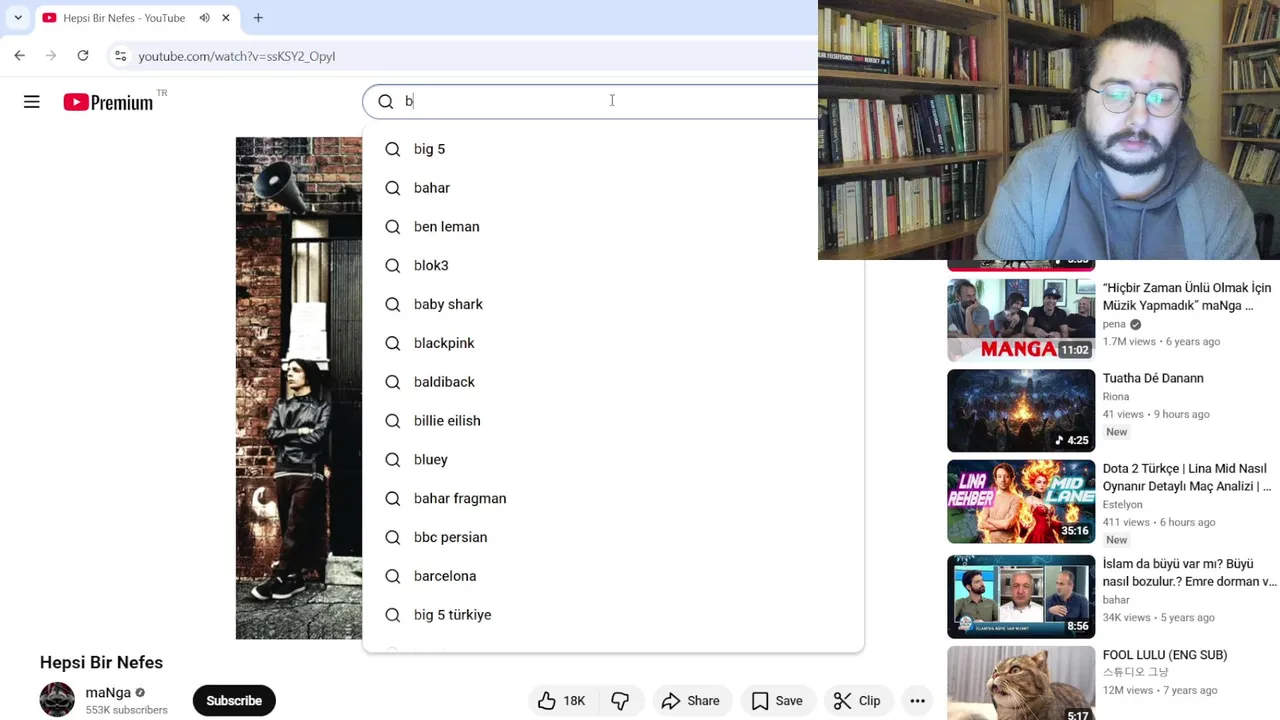Create a Clip of the video
This screenshot has width=1280, height=720.
tap(857, 701)
